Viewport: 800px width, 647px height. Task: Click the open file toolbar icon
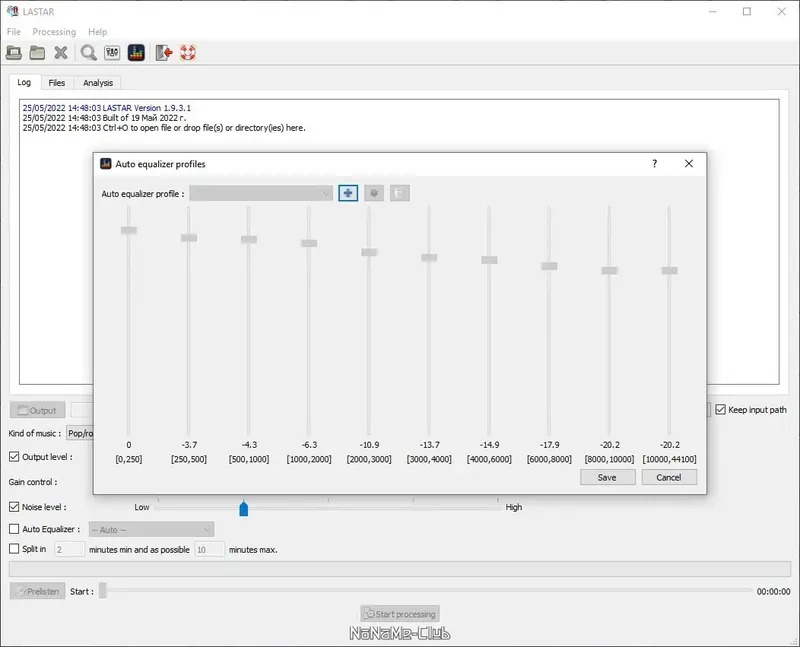pyautogui.click(x=14, y=53)
